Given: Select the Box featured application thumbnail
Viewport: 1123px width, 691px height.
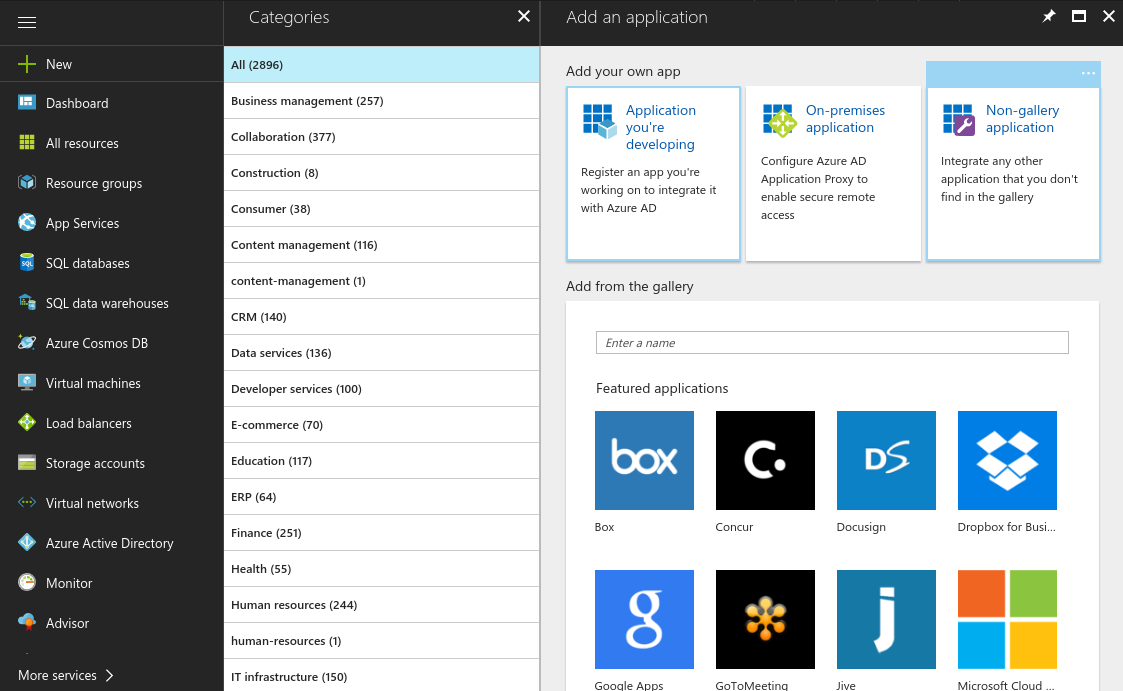Looking at the screenshot, I should tap(644, 461).
